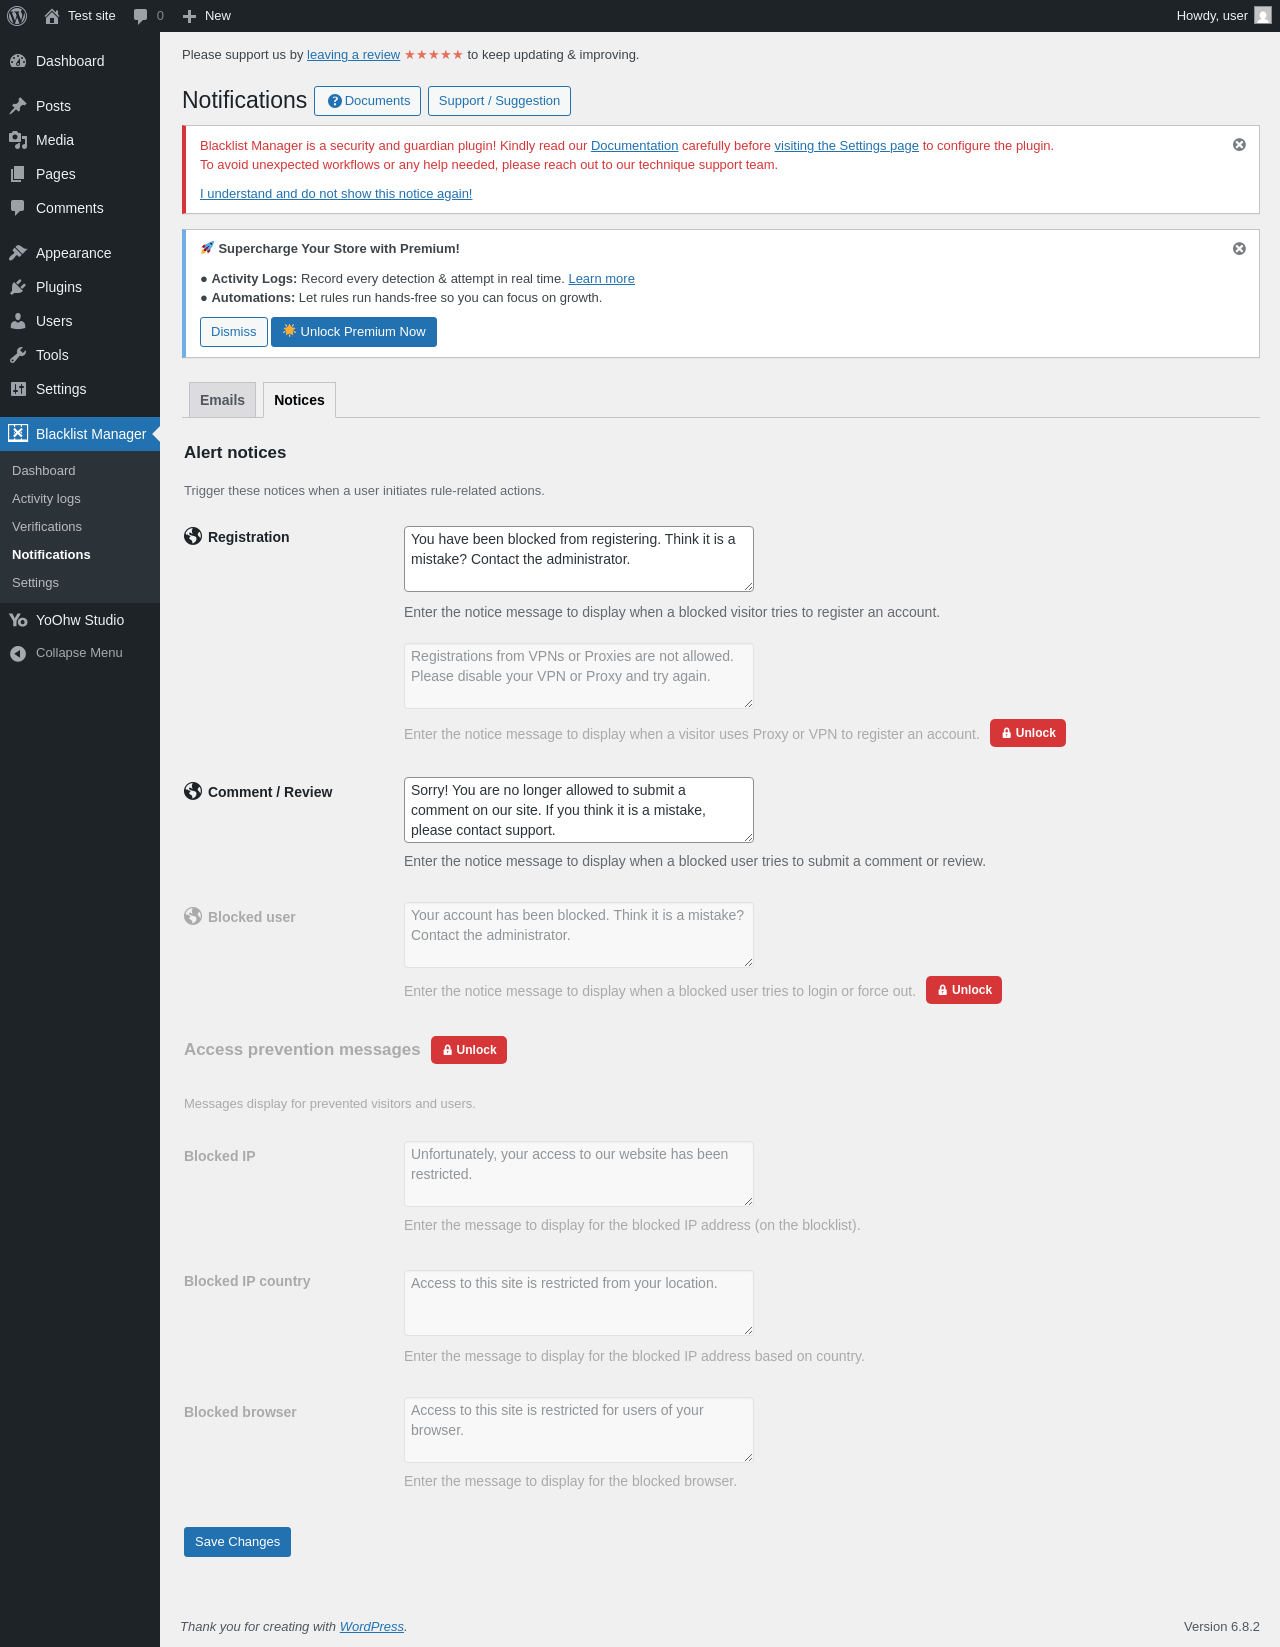The image size is (1280, 1647).
Task: Open the Appearance menu
Action: 80,253
